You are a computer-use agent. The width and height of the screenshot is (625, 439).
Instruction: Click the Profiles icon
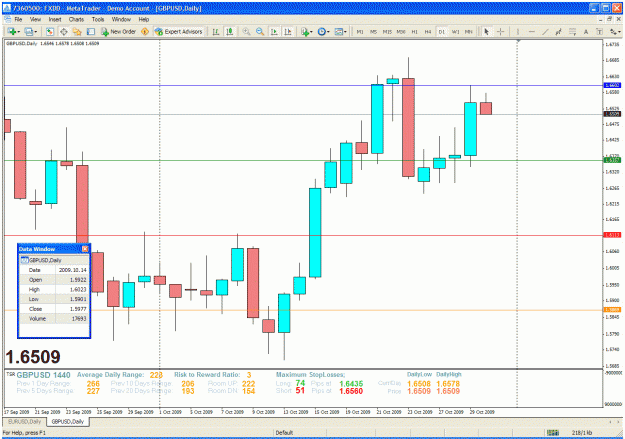pyautogui.click(x=28, y=31)
